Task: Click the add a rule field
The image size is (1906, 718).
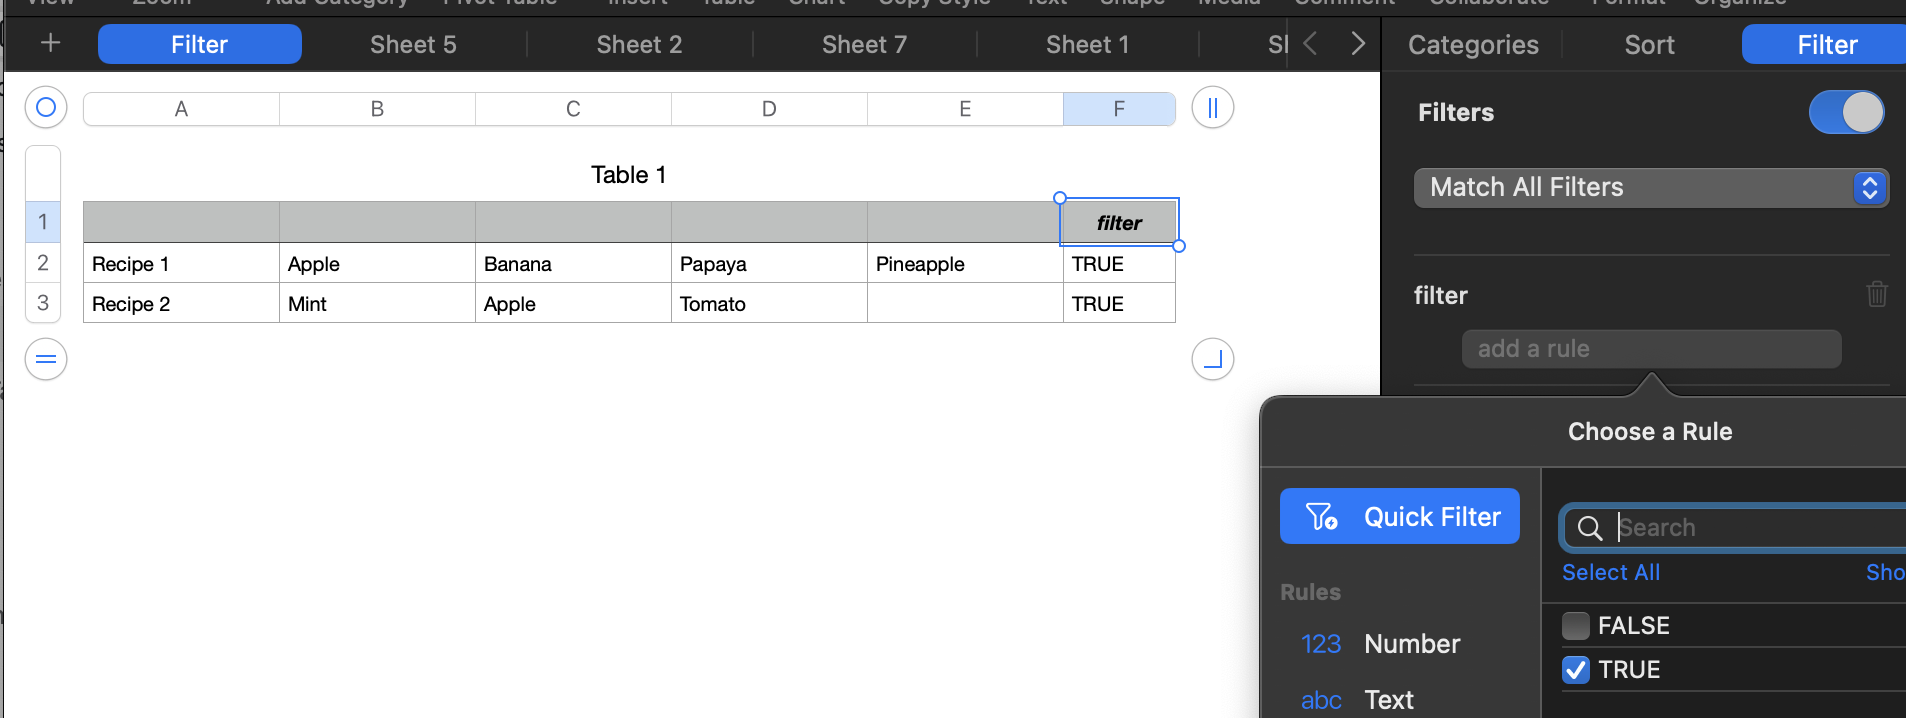Action: 1650,349
